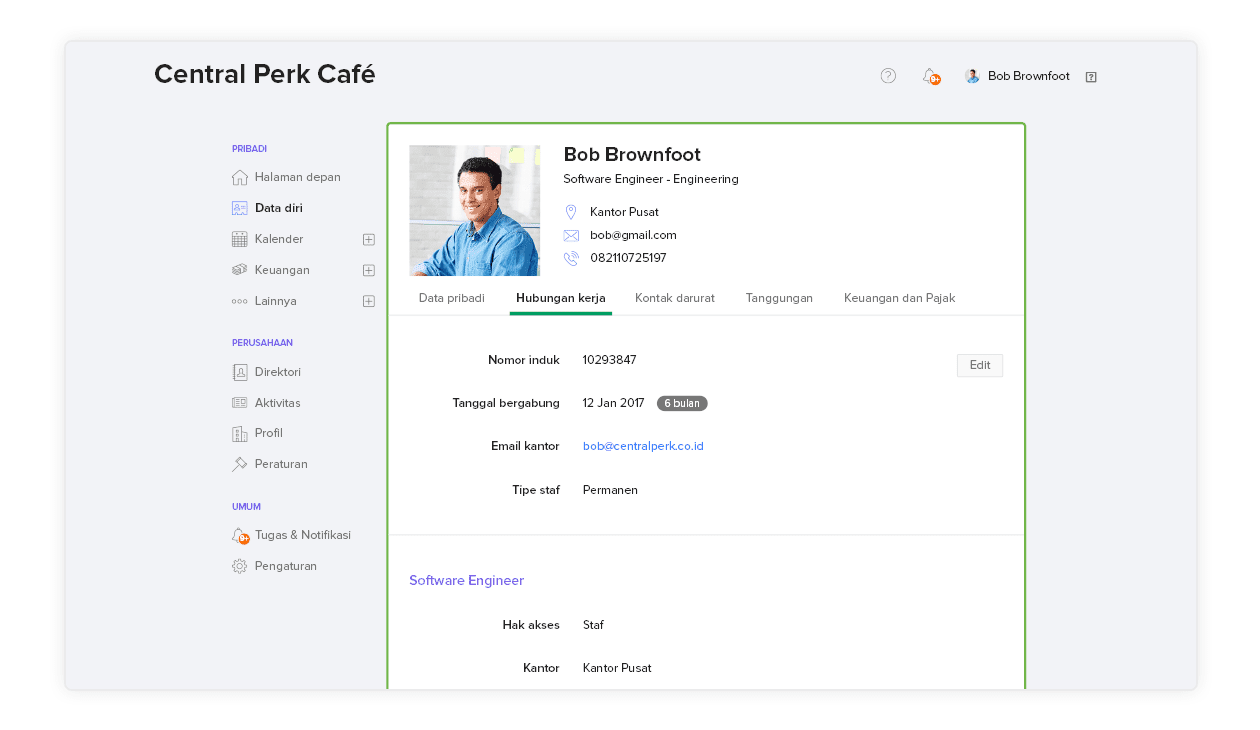
Task: Open Peraturan in the sidebar
Action: tap(281, 464)
